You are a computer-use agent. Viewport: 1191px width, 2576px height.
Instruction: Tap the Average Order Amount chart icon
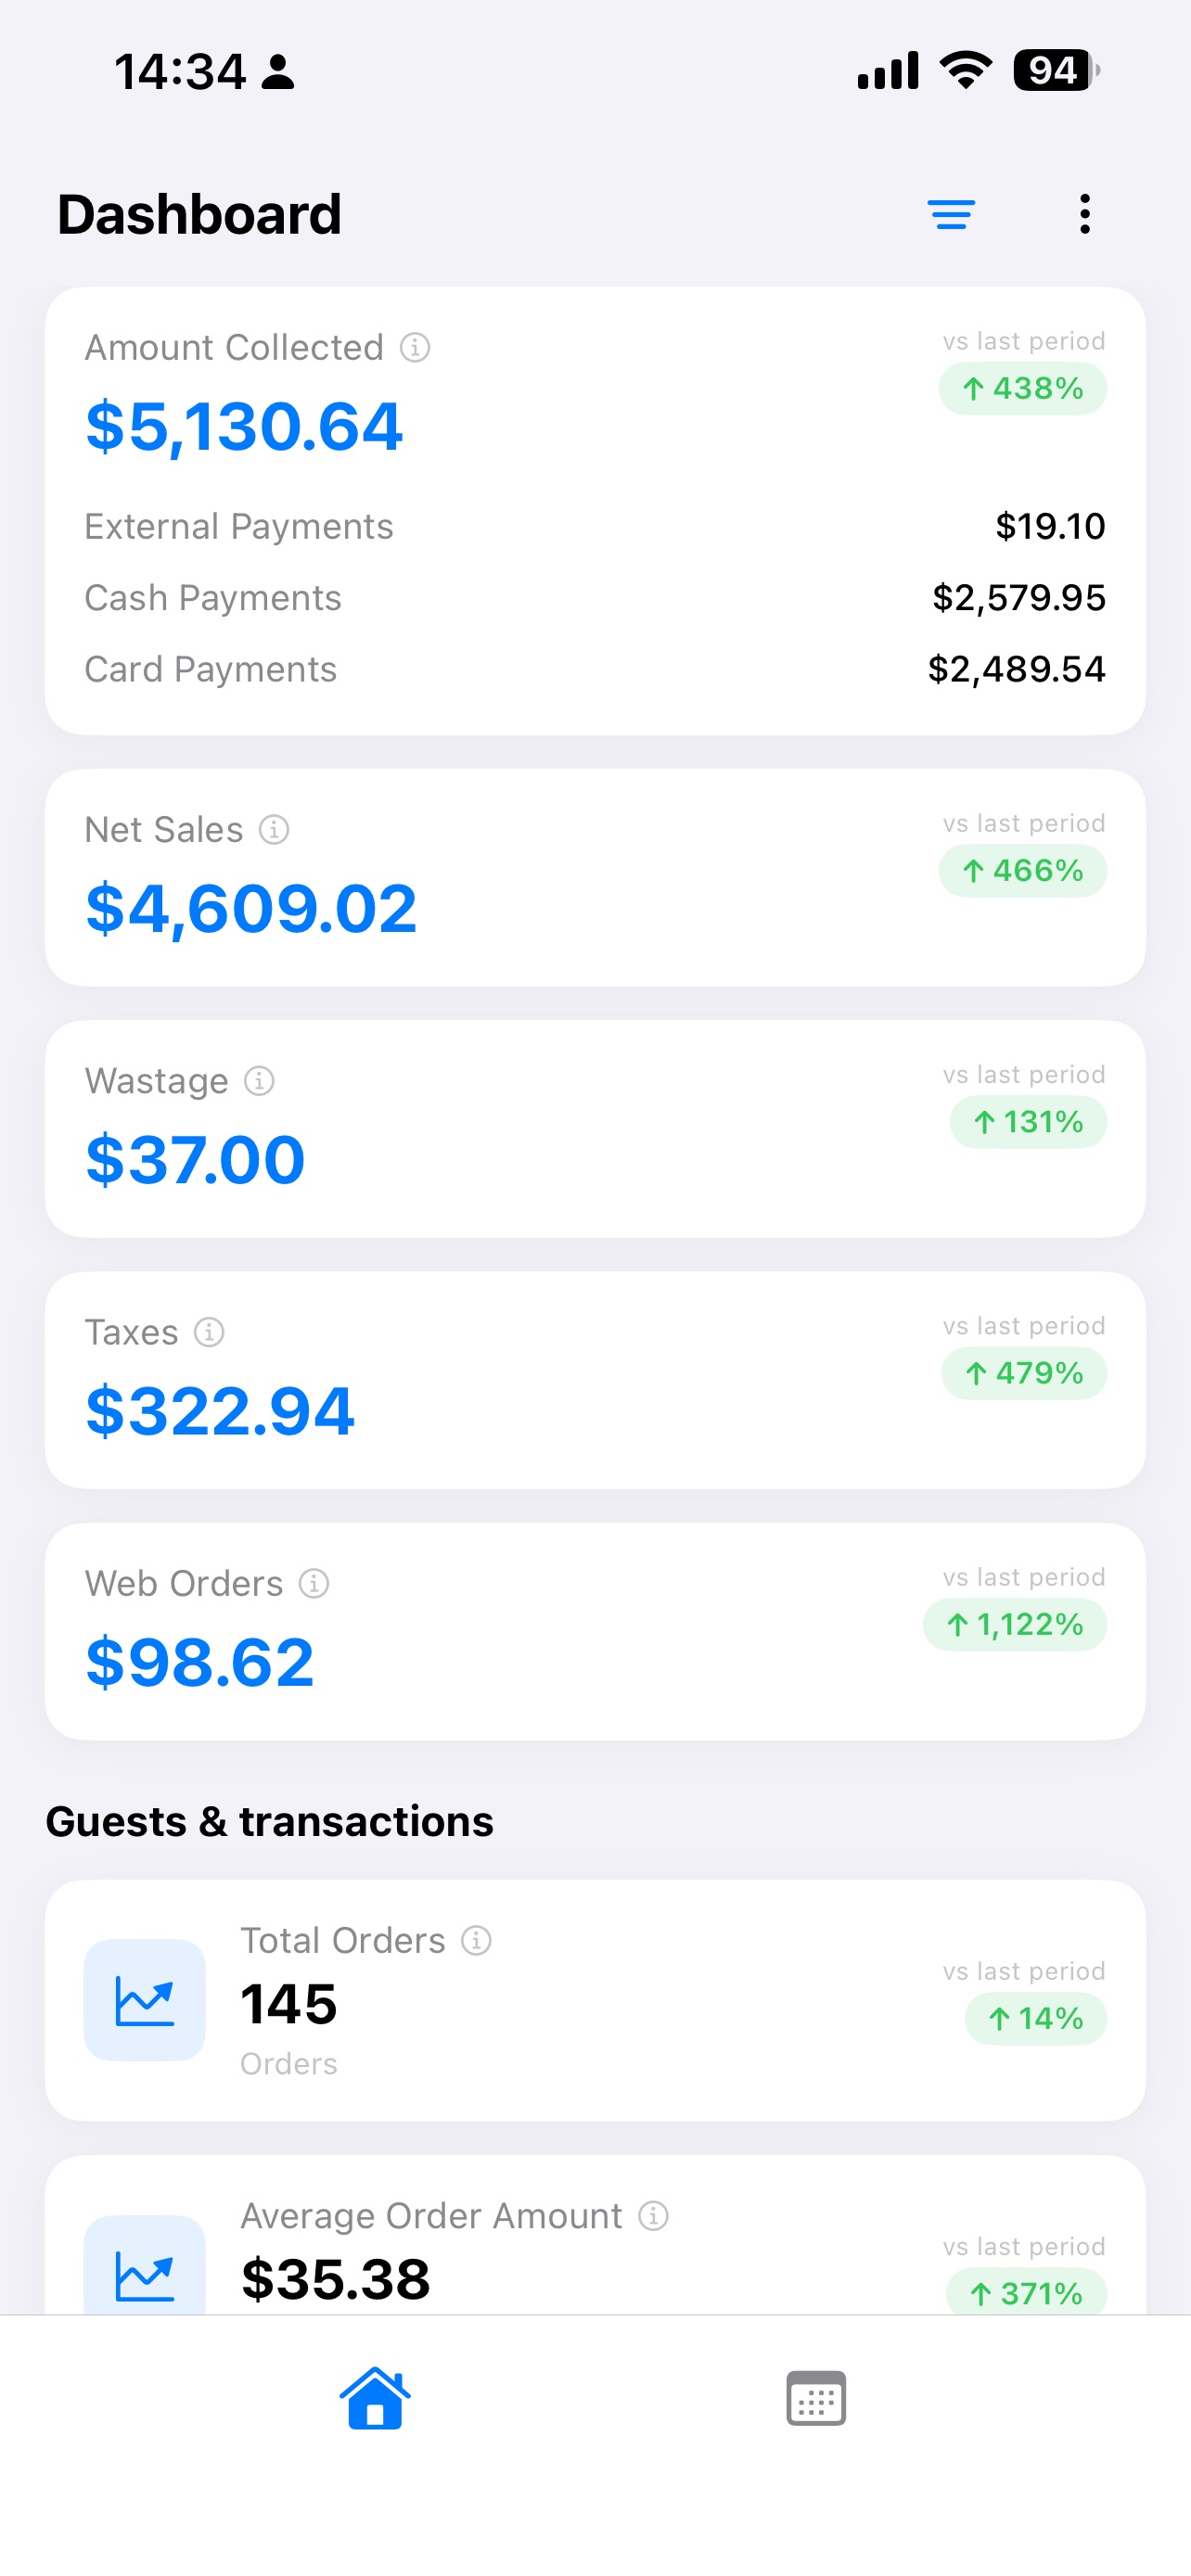pyautogui.click(x=145, y=2265)
